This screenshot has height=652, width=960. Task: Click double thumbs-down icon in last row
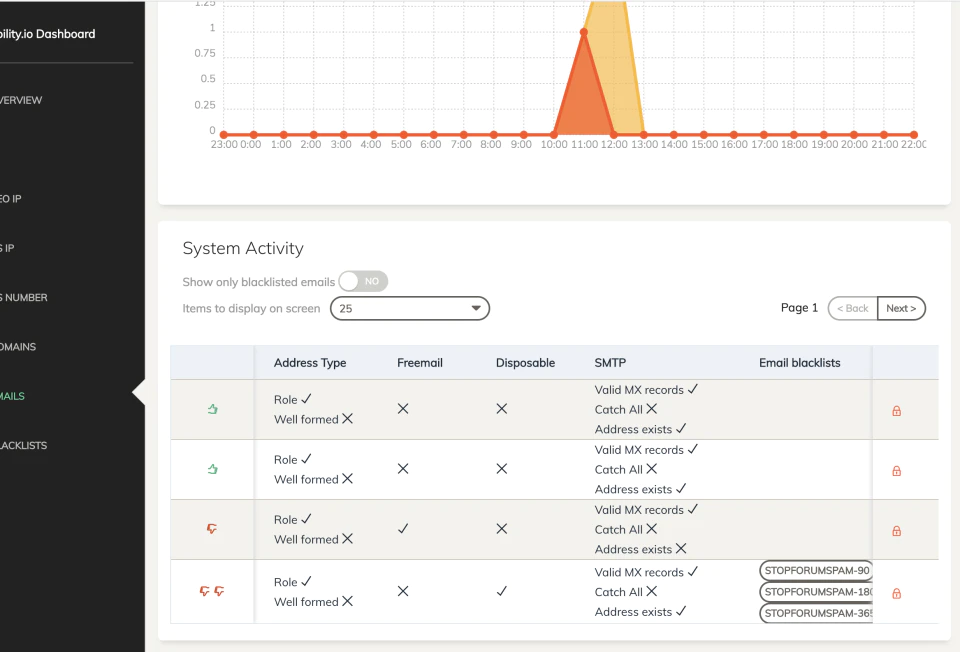[x=212, y=591]
